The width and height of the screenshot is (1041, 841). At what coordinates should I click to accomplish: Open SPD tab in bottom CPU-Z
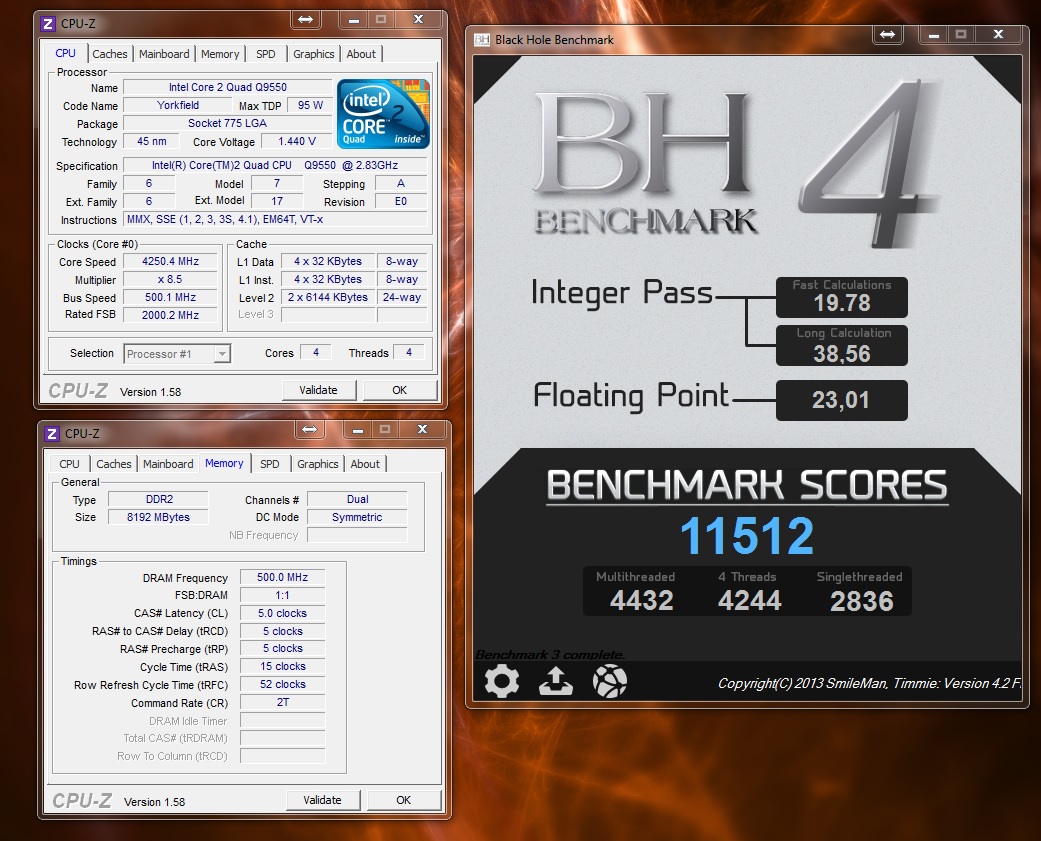[x=270, y=464]
